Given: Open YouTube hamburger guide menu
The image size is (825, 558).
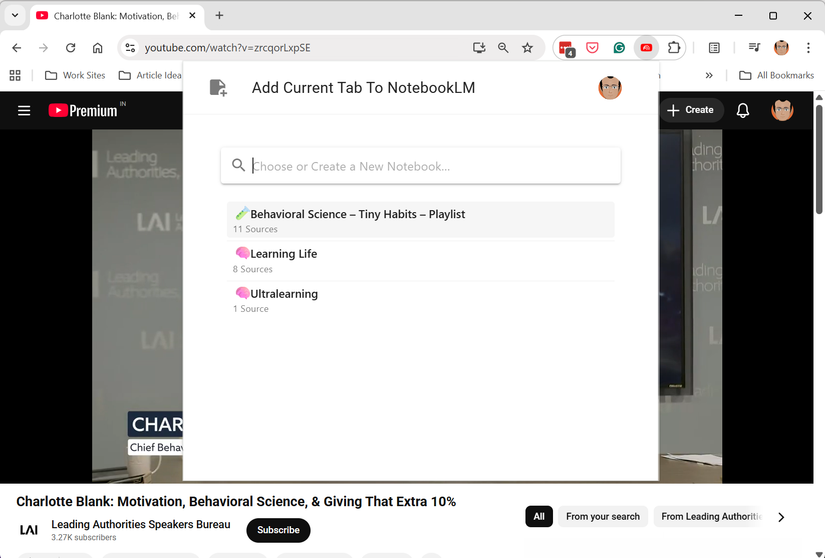Looking at the screenshot, I should [x=24, y=110].
